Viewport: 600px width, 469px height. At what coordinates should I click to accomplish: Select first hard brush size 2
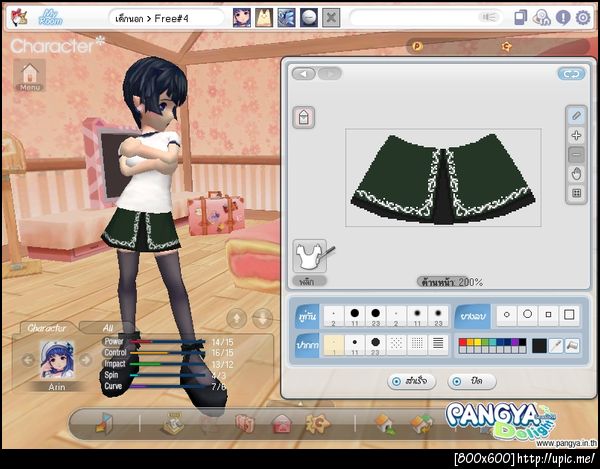click(x=334, y=316)
